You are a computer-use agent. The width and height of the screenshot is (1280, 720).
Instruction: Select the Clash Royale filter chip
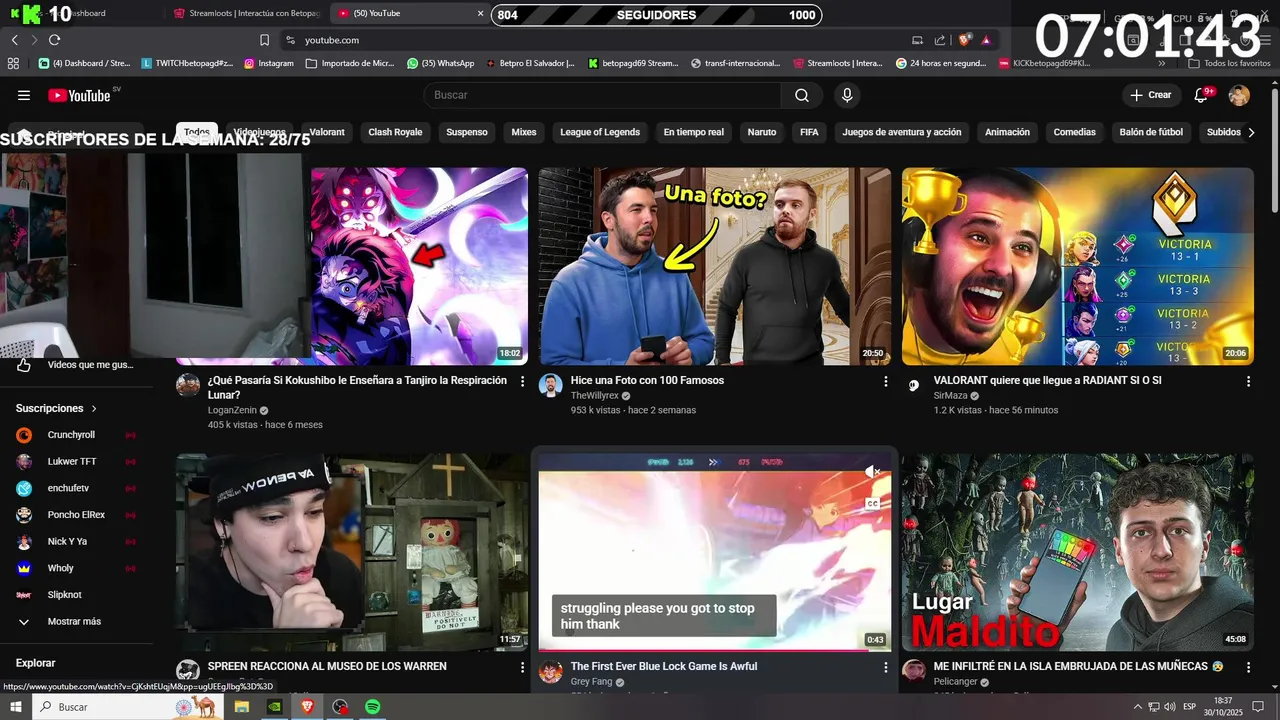pyautogui.click(x=395, y=132)
